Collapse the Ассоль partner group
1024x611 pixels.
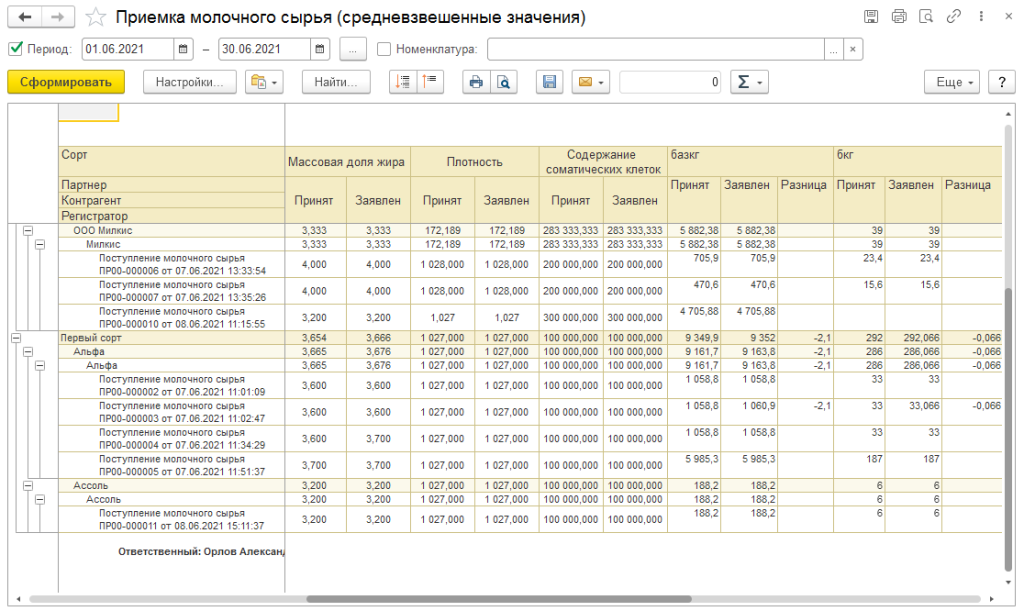point(27,484)
